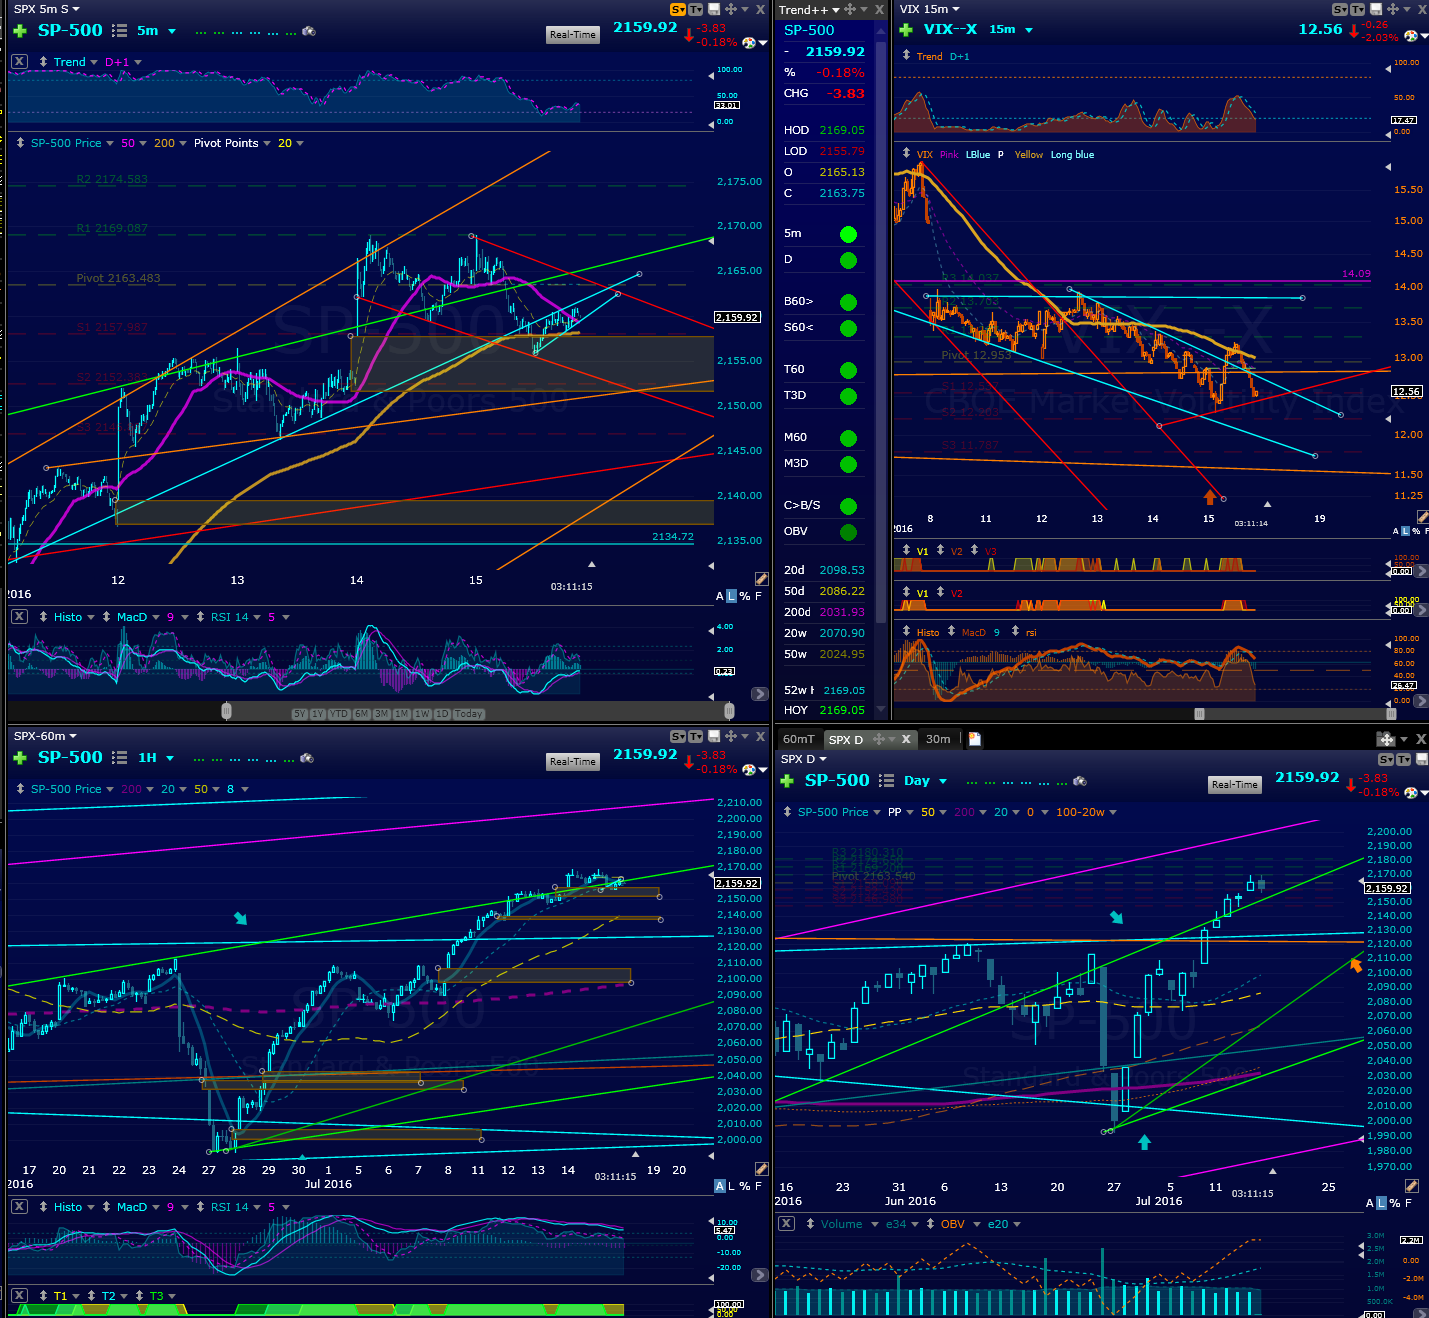Click the T template button in SPX 5m panel
This screenshot has height=1318, width=1429.
695,9
